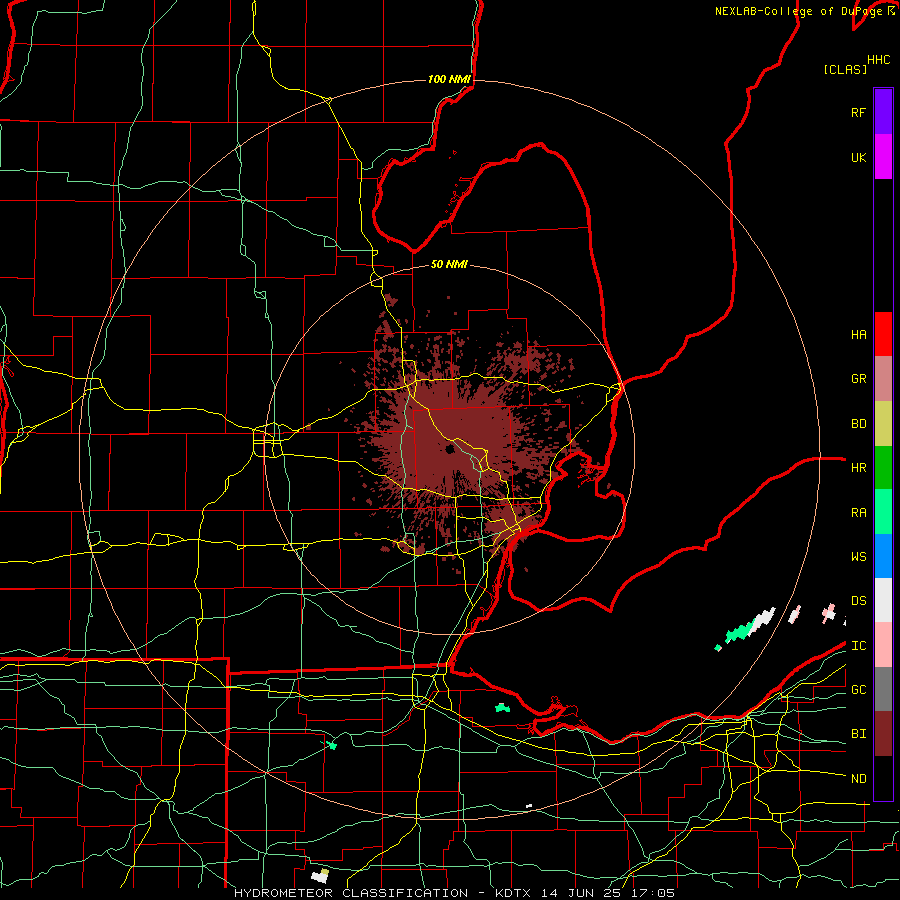Click the black radar site dot at center
The height and width of the screenshot is (900, 900).
(449, 449)
